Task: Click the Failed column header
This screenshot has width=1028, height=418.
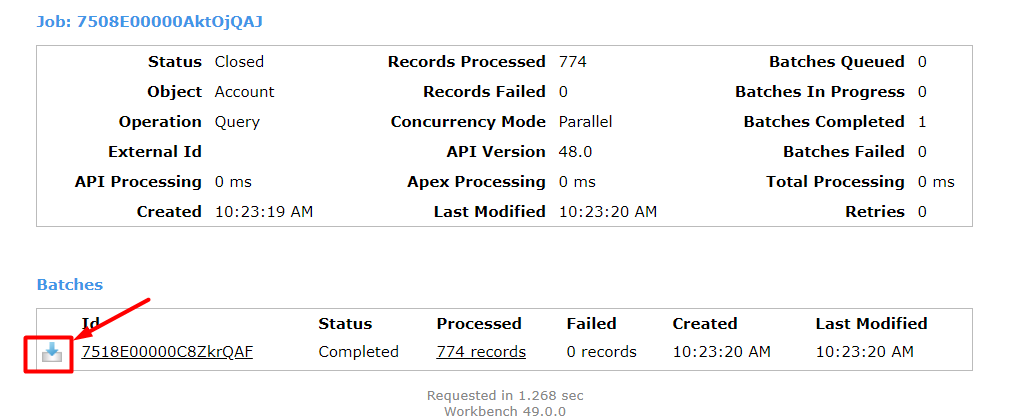Action: coord(591,324)
